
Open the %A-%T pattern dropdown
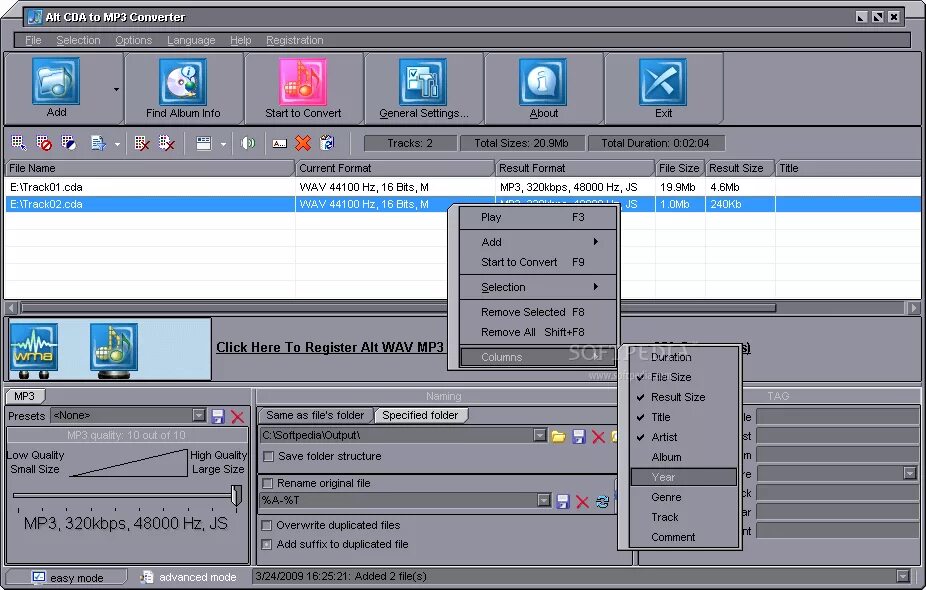click(x=544, y=500)
